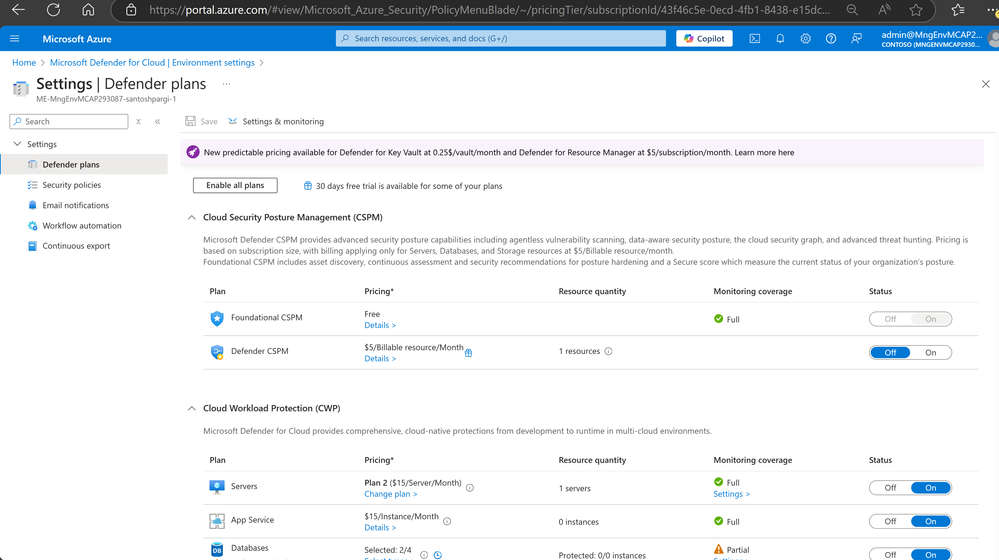Screen dimensions: 999x560
Task: Collapse the Settings group in sidebar
Action: (x=17, y=144)
